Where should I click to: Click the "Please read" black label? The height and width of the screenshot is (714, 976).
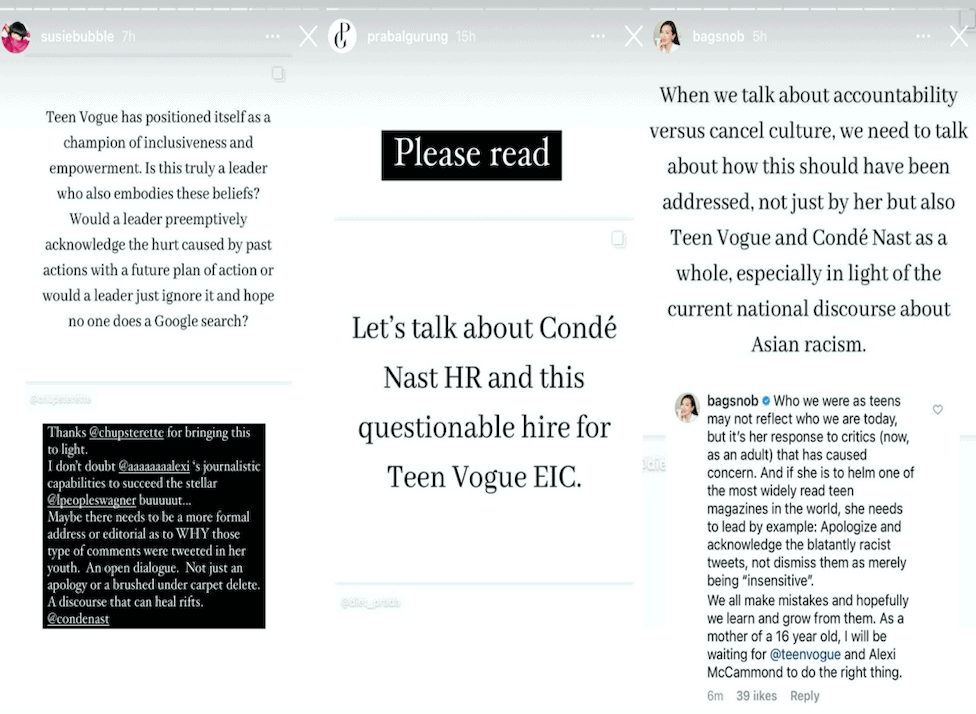[472, 155]
